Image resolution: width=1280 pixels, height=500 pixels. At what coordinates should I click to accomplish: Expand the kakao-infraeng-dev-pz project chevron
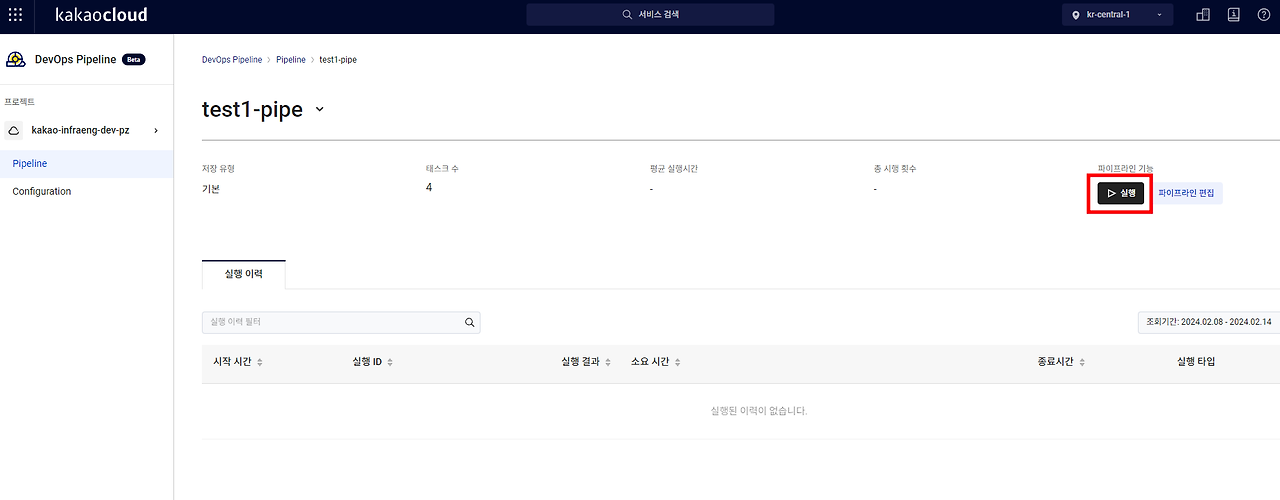pyautogui.click(x=155, y=130)
